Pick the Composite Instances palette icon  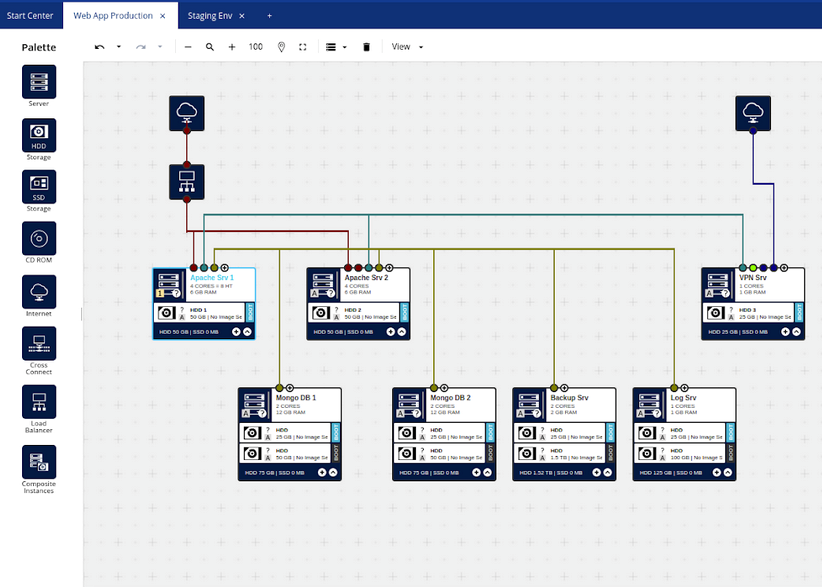pos(39,462)
